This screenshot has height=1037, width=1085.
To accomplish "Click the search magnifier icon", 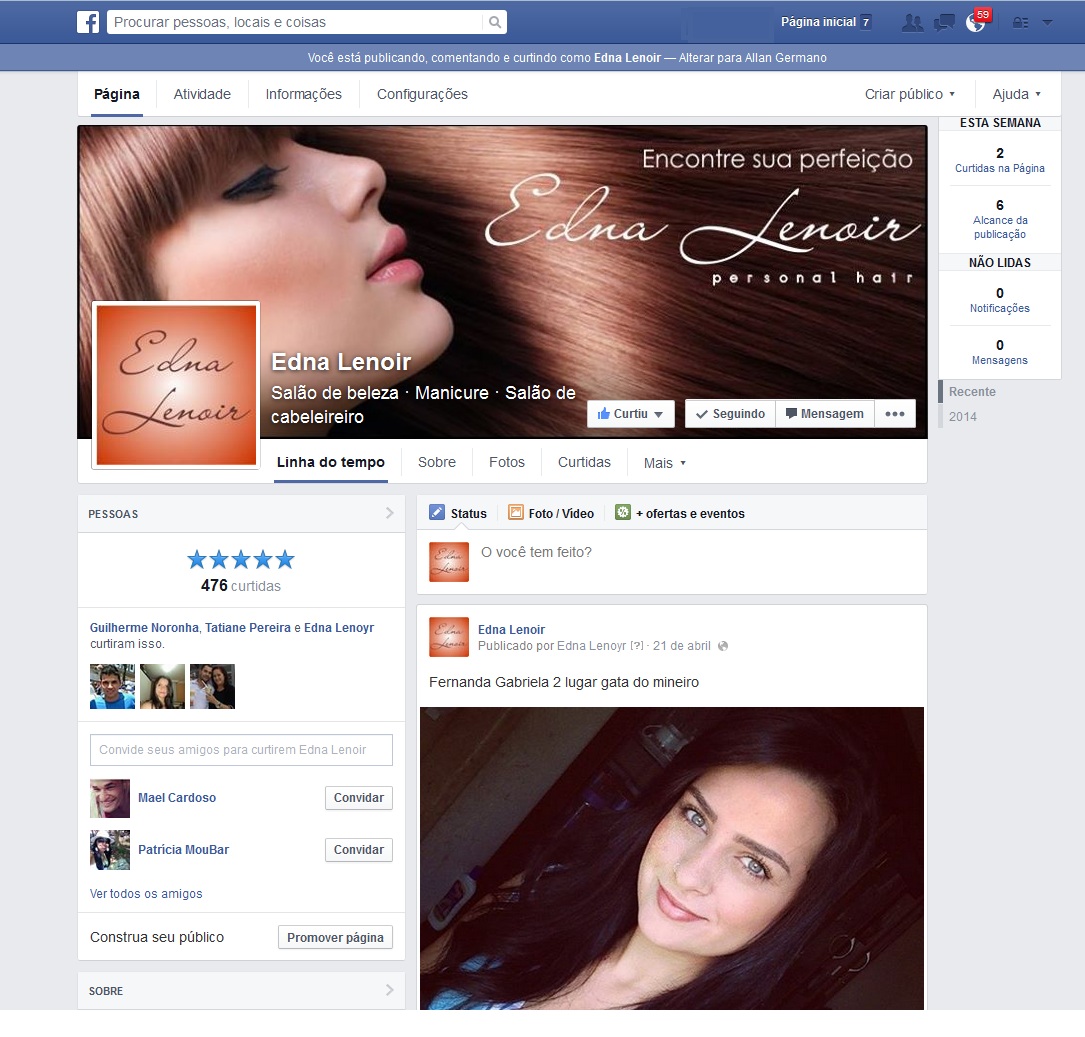I will click(495, 22).
